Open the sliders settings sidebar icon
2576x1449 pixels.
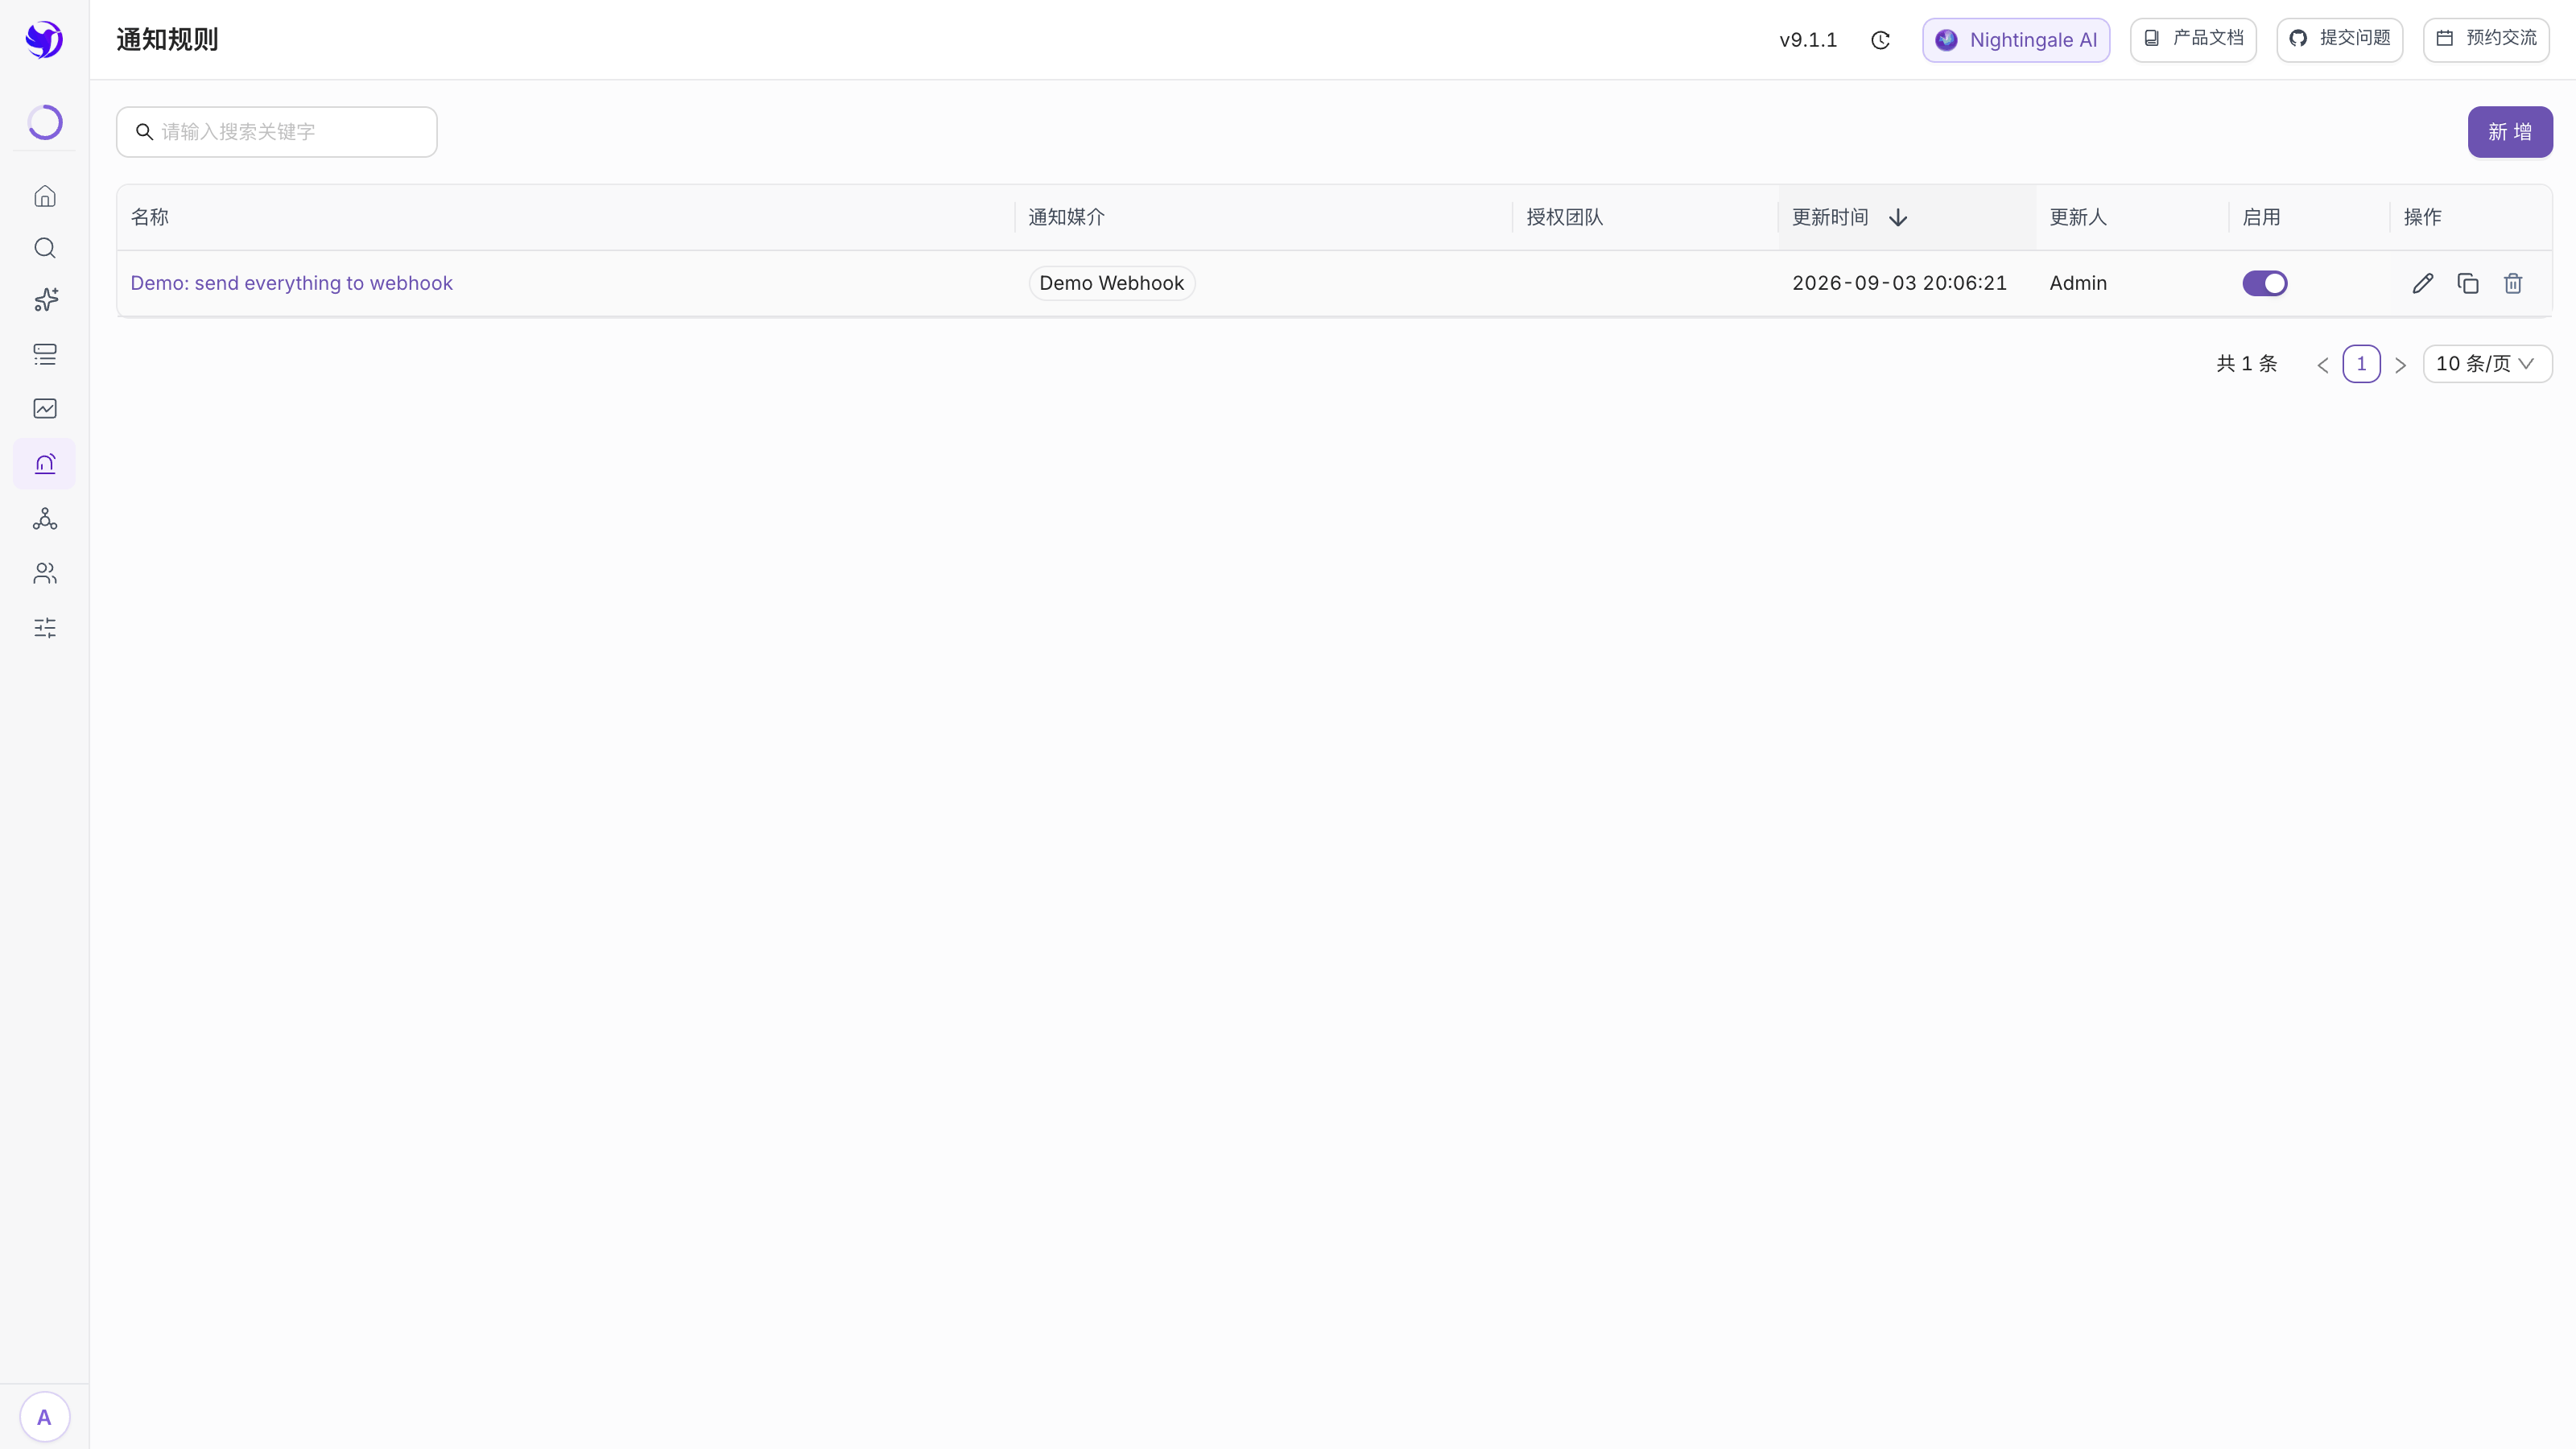point(45,628)
